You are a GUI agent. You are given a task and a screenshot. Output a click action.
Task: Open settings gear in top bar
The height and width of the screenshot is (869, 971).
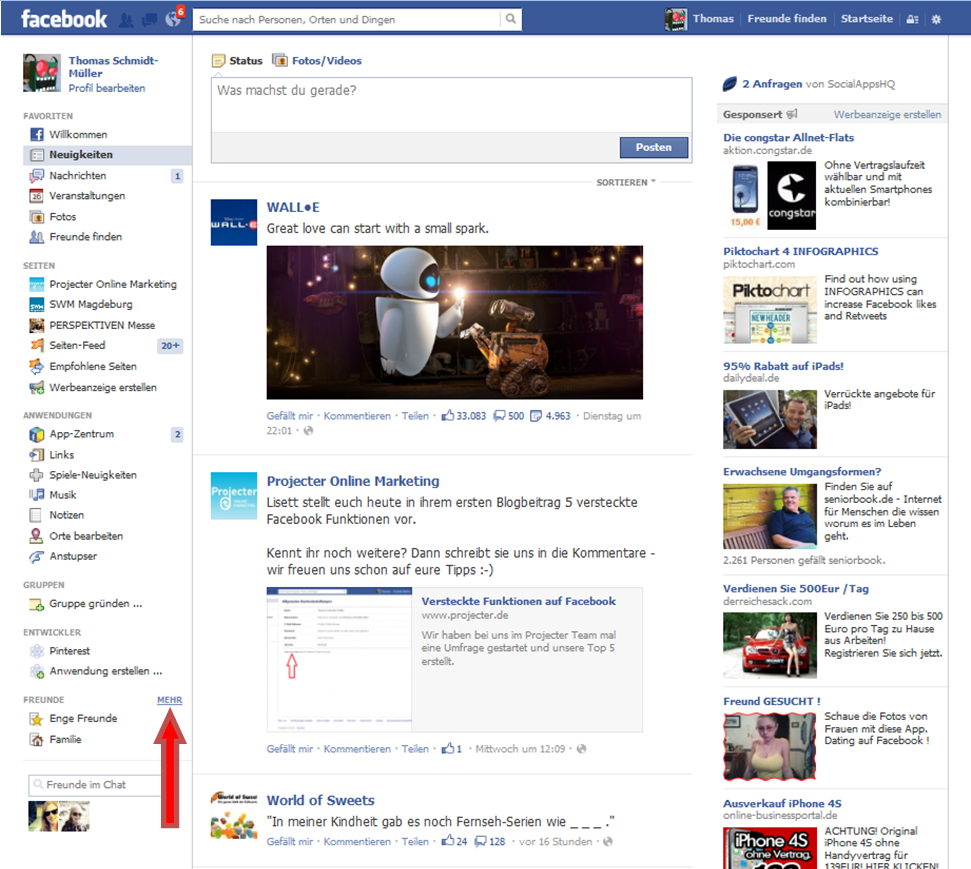click(x=936, y=19)
